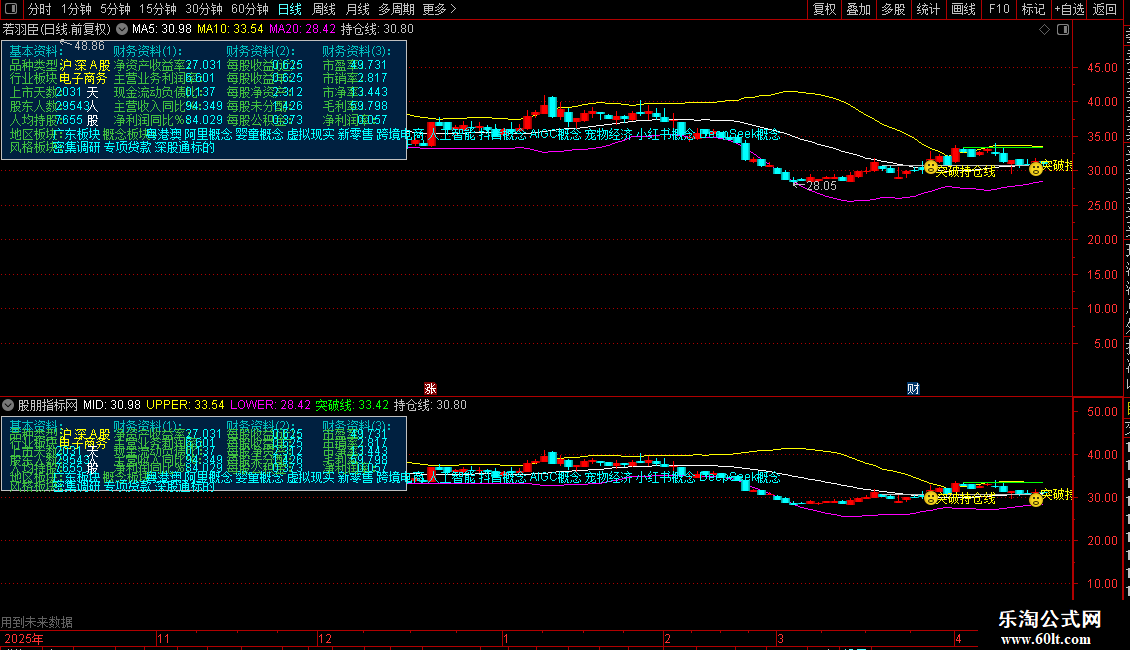
Task: Click 用到未来数据 notice text
Action: 37,622
